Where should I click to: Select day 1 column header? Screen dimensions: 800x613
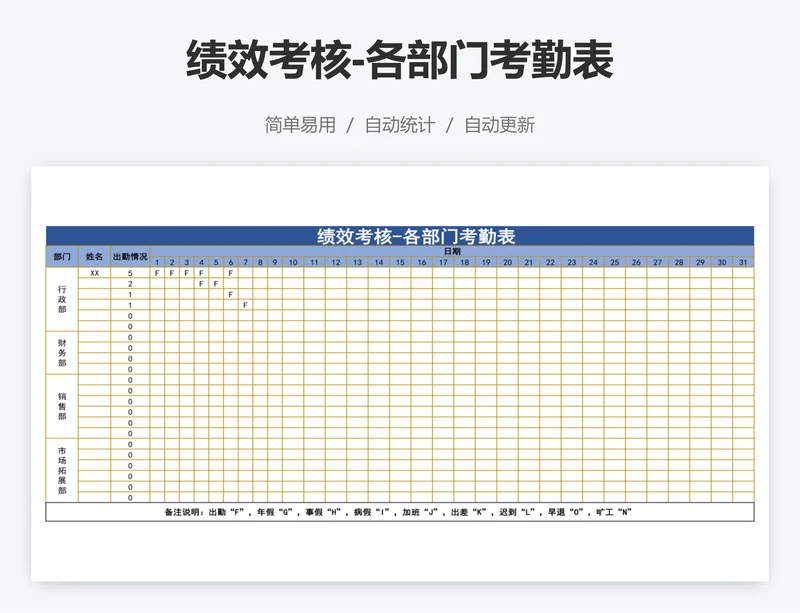[157, 263]
